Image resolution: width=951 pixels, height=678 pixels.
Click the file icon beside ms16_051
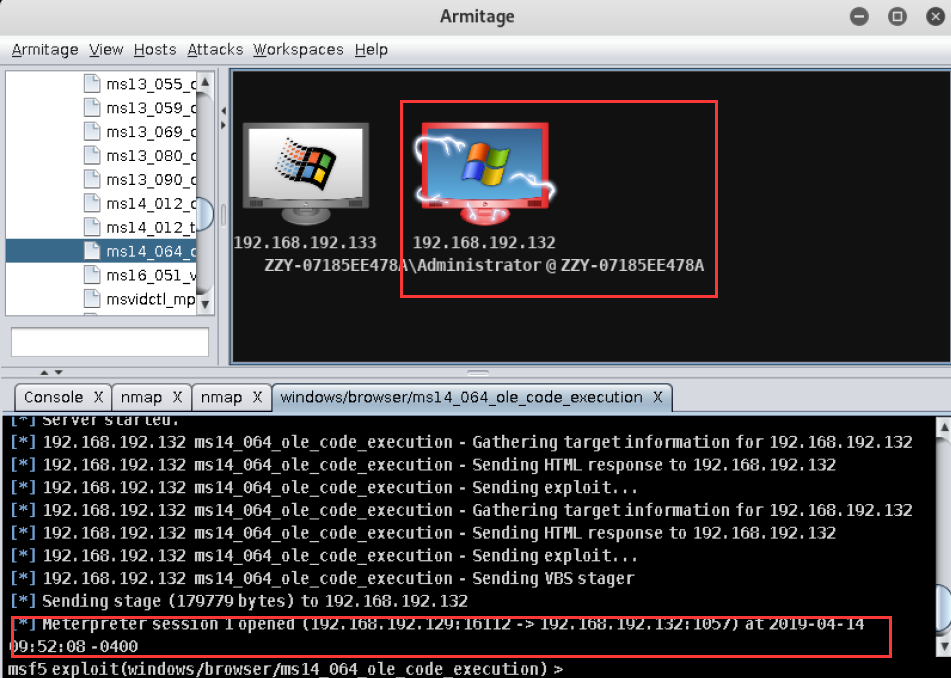pos(92,275)
